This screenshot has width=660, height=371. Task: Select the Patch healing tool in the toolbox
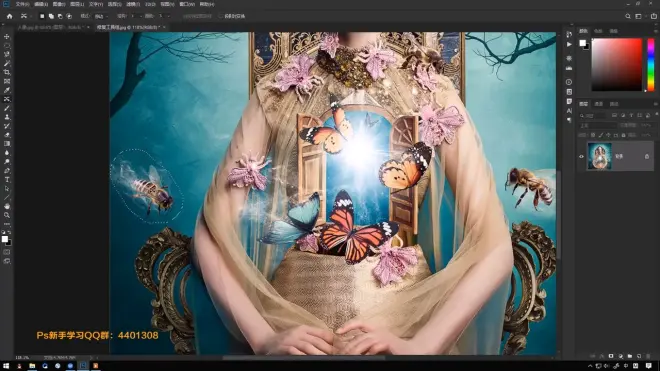tap(7, 99)
